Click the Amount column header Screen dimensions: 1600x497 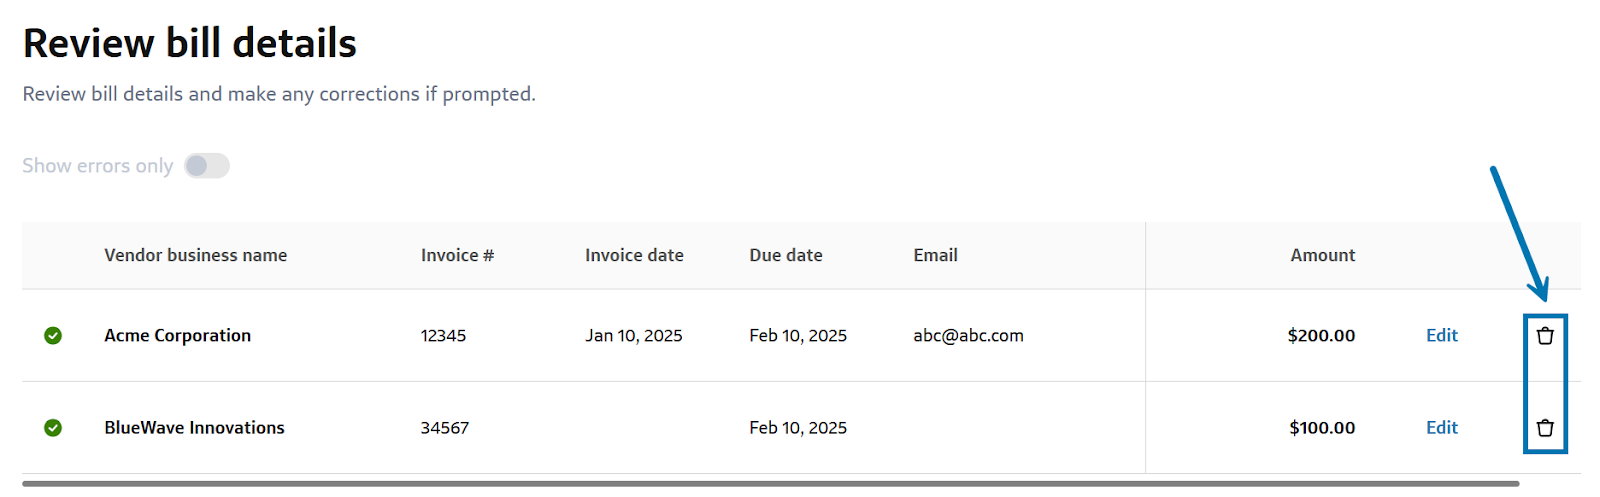1322,255
